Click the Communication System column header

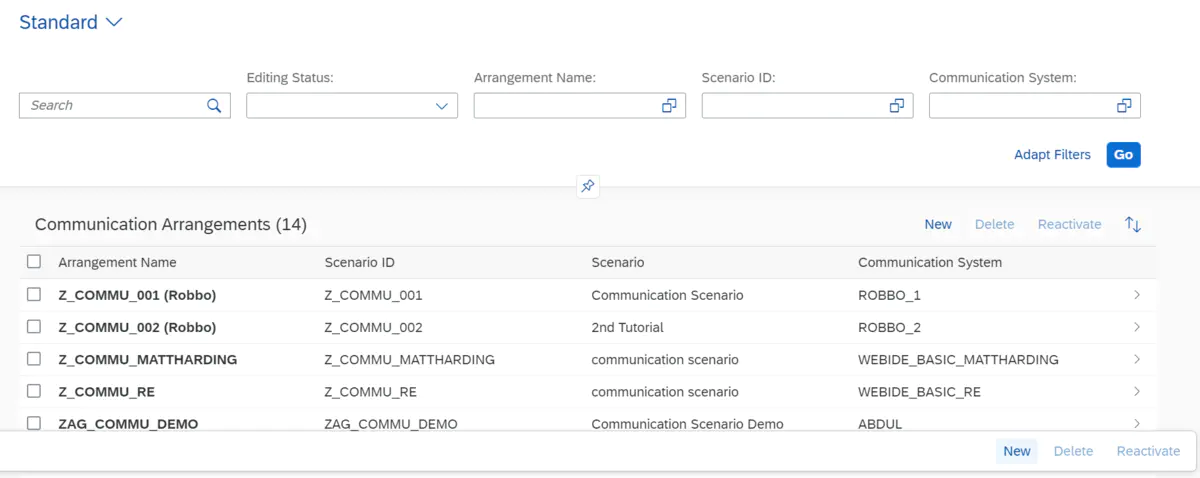(x=929, y=262)
